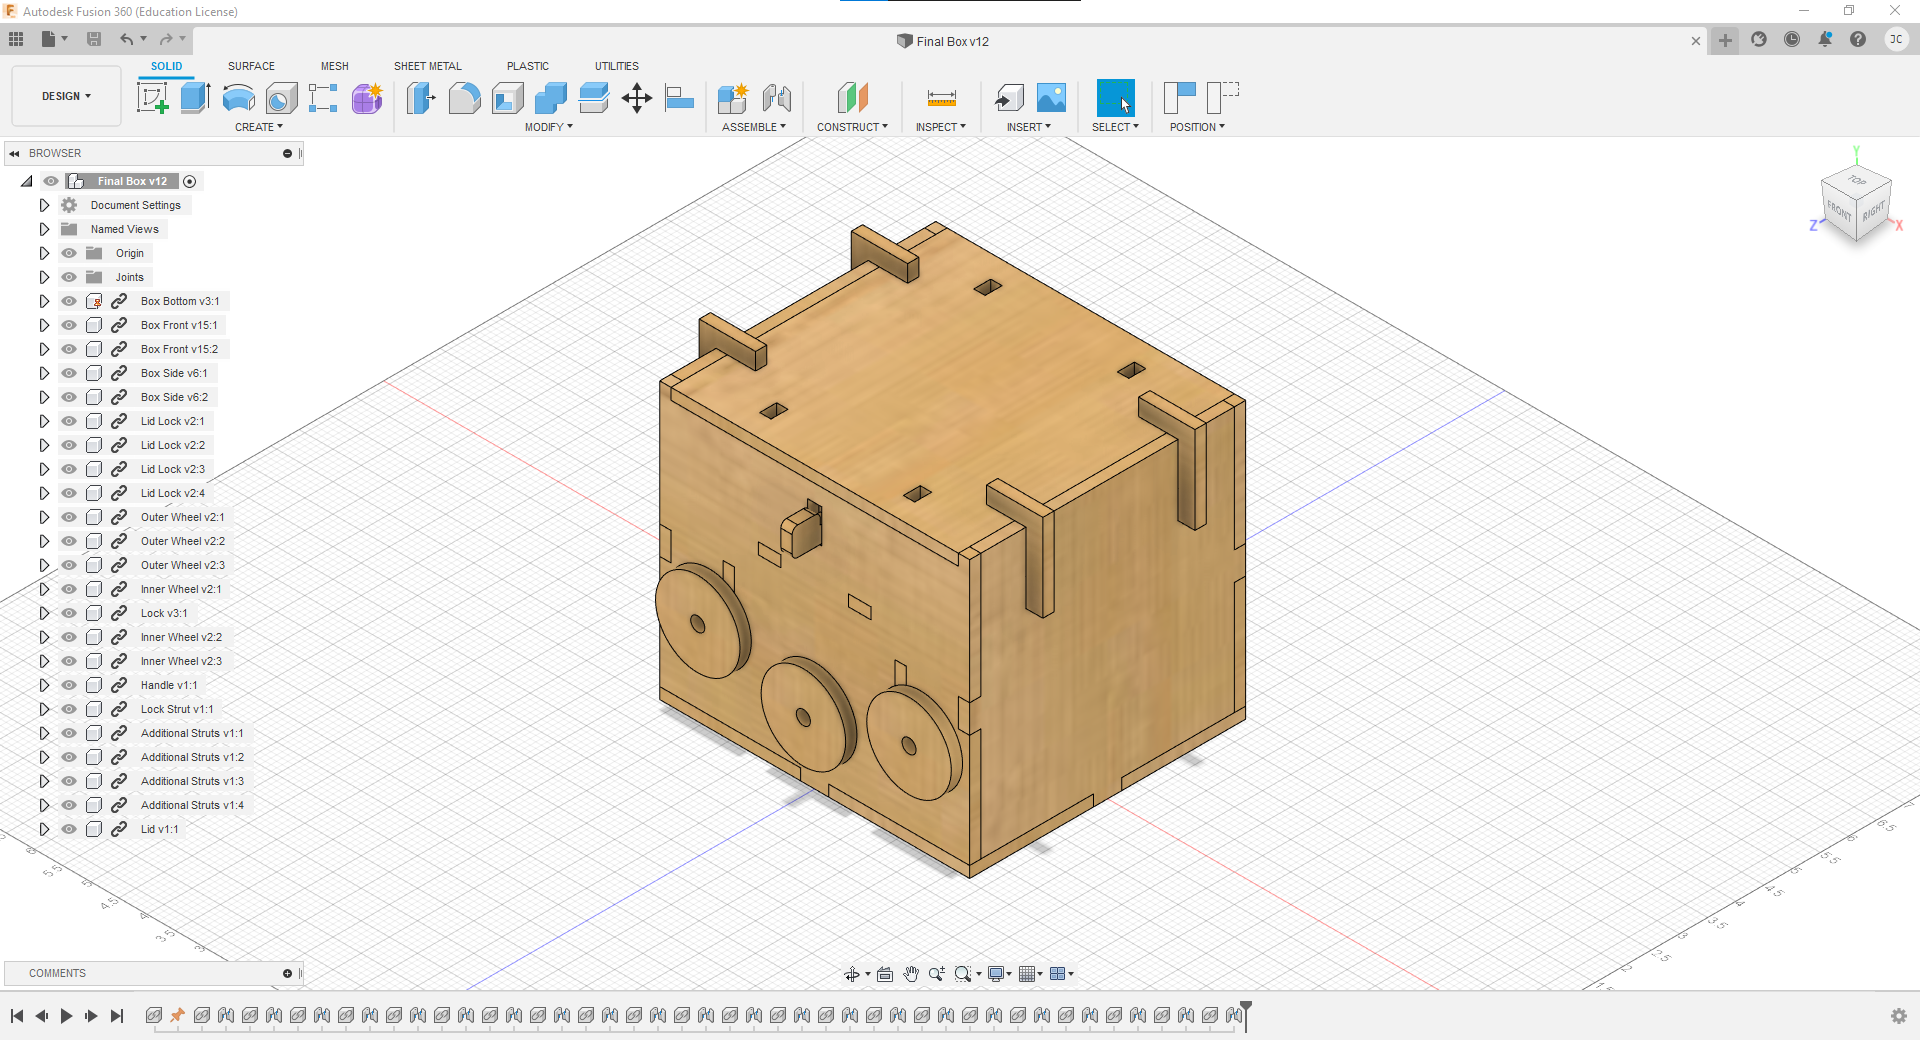1920x1040 pixels.
Task: Toggle visibility of Box Front v15:1
Action: pos(69,325)
